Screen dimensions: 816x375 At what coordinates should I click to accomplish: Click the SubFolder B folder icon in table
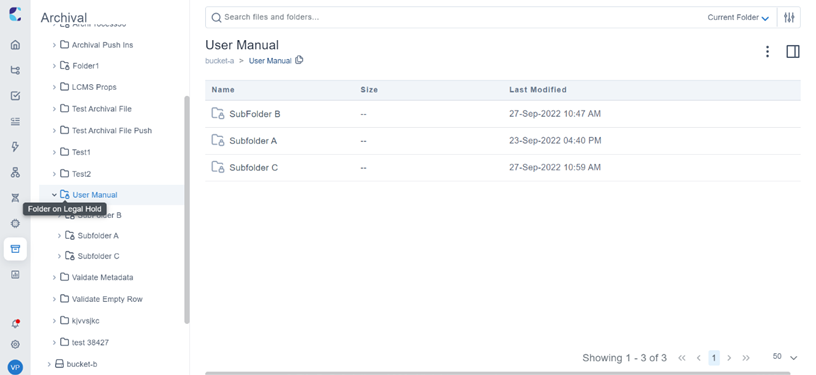pyautogui.click(x=218, y=113)
